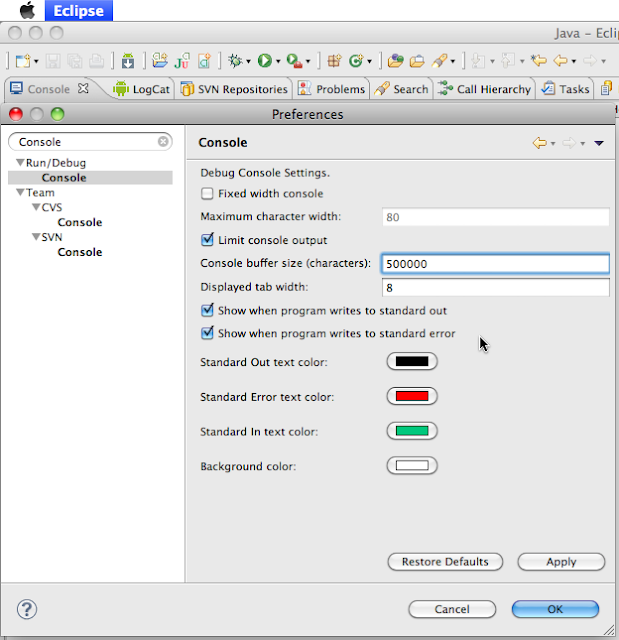Open Standard Error text color swatch

(412, 396)
